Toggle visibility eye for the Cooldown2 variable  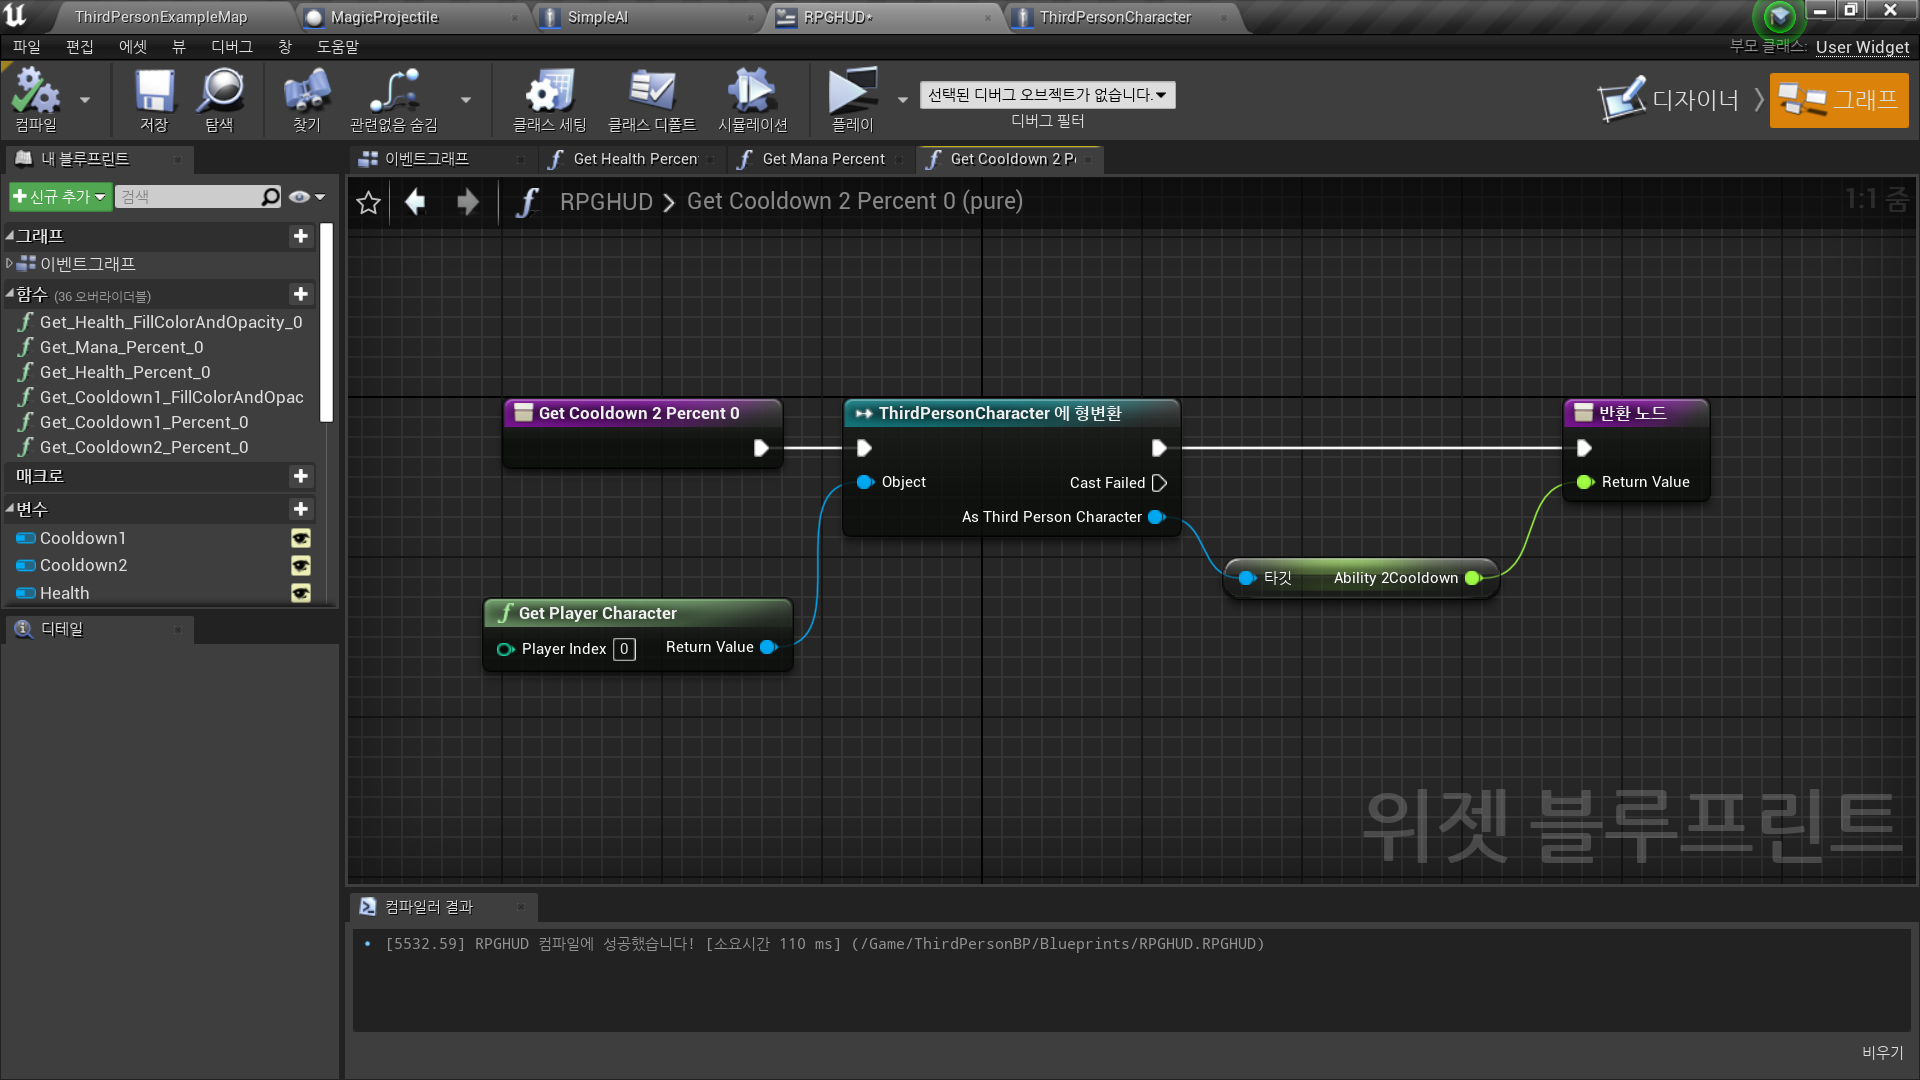pos(300,565)
